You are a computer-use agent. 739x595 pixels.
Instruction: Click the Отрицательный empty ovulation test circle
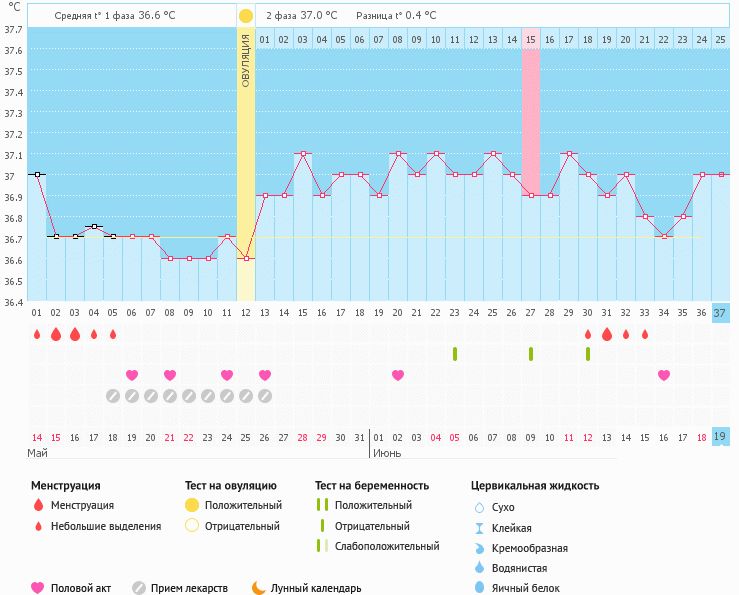coord(191,526)
